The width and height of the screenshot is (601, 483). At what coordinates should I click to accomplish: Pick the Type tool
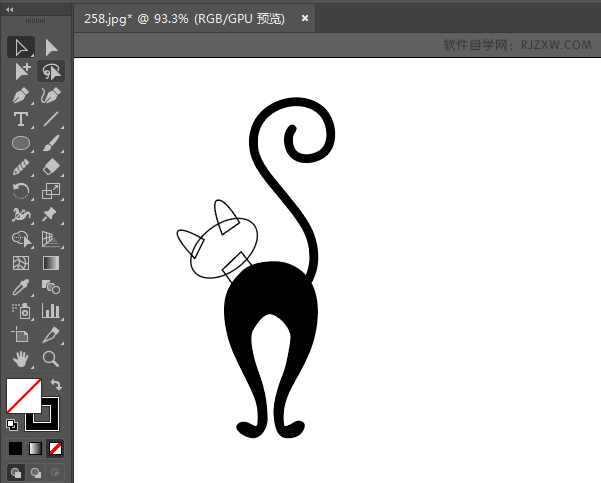coord(21,119)
